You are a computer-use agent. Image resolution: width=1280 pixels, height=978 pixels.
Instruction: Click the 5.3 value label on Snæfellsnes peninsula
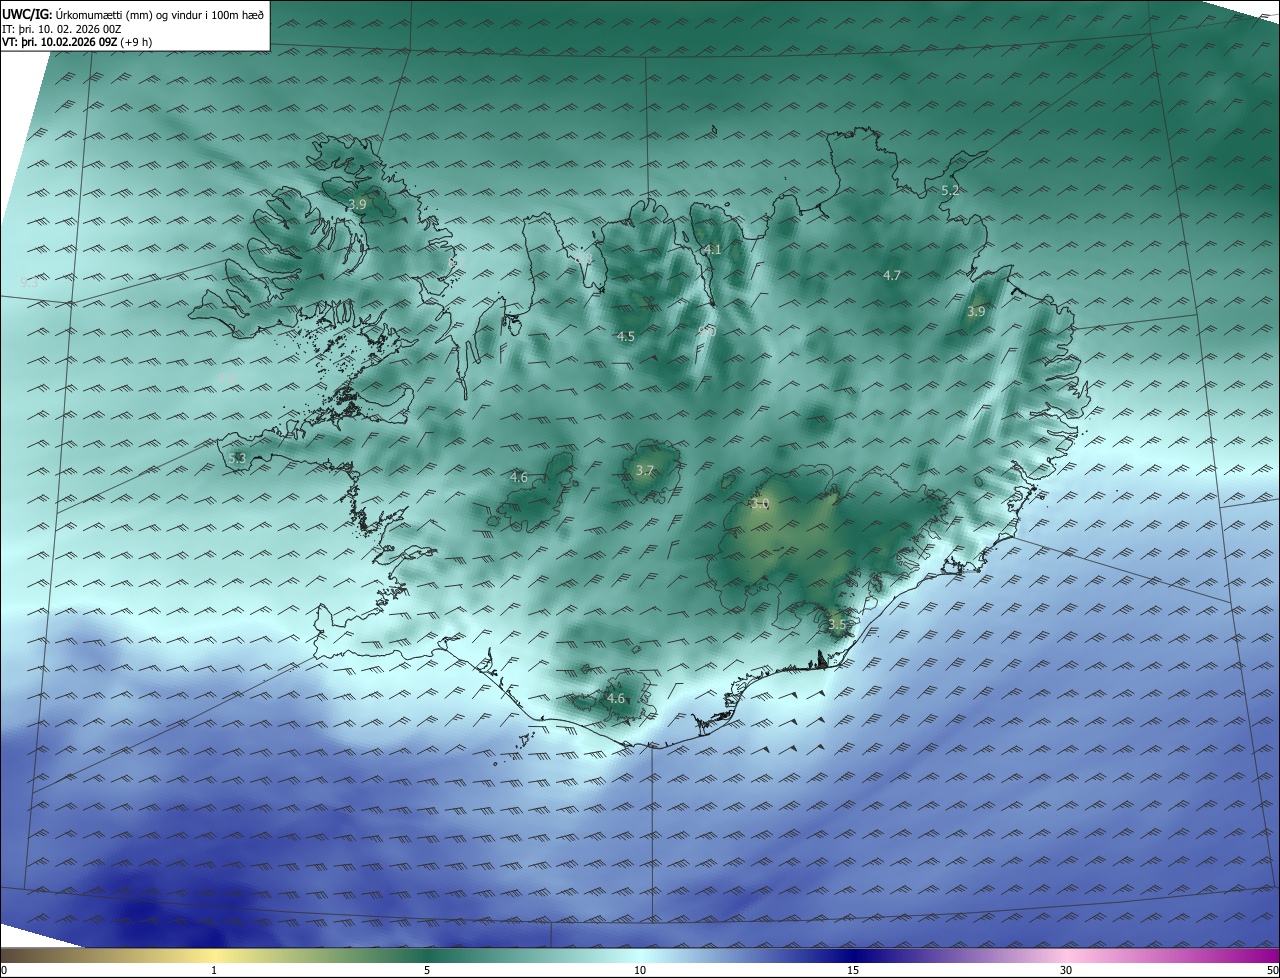coord(237,459)
